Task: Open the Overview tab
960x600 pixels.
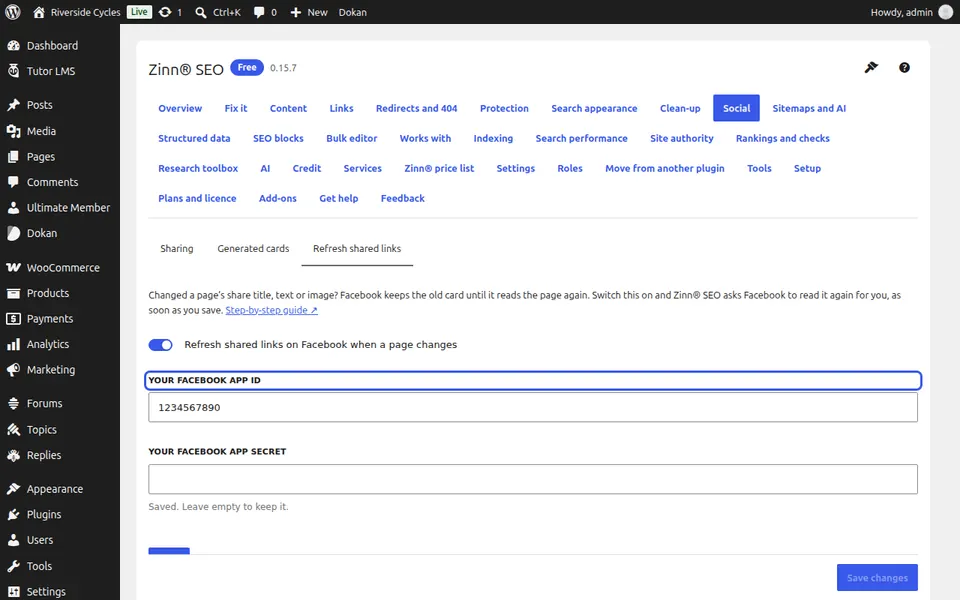Action: click(x=180, y=108)
